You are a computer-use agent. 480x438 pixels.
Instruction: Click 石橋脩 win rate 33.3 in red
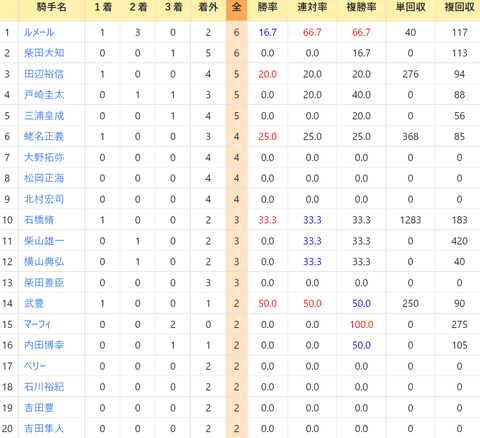click(268, 220)
